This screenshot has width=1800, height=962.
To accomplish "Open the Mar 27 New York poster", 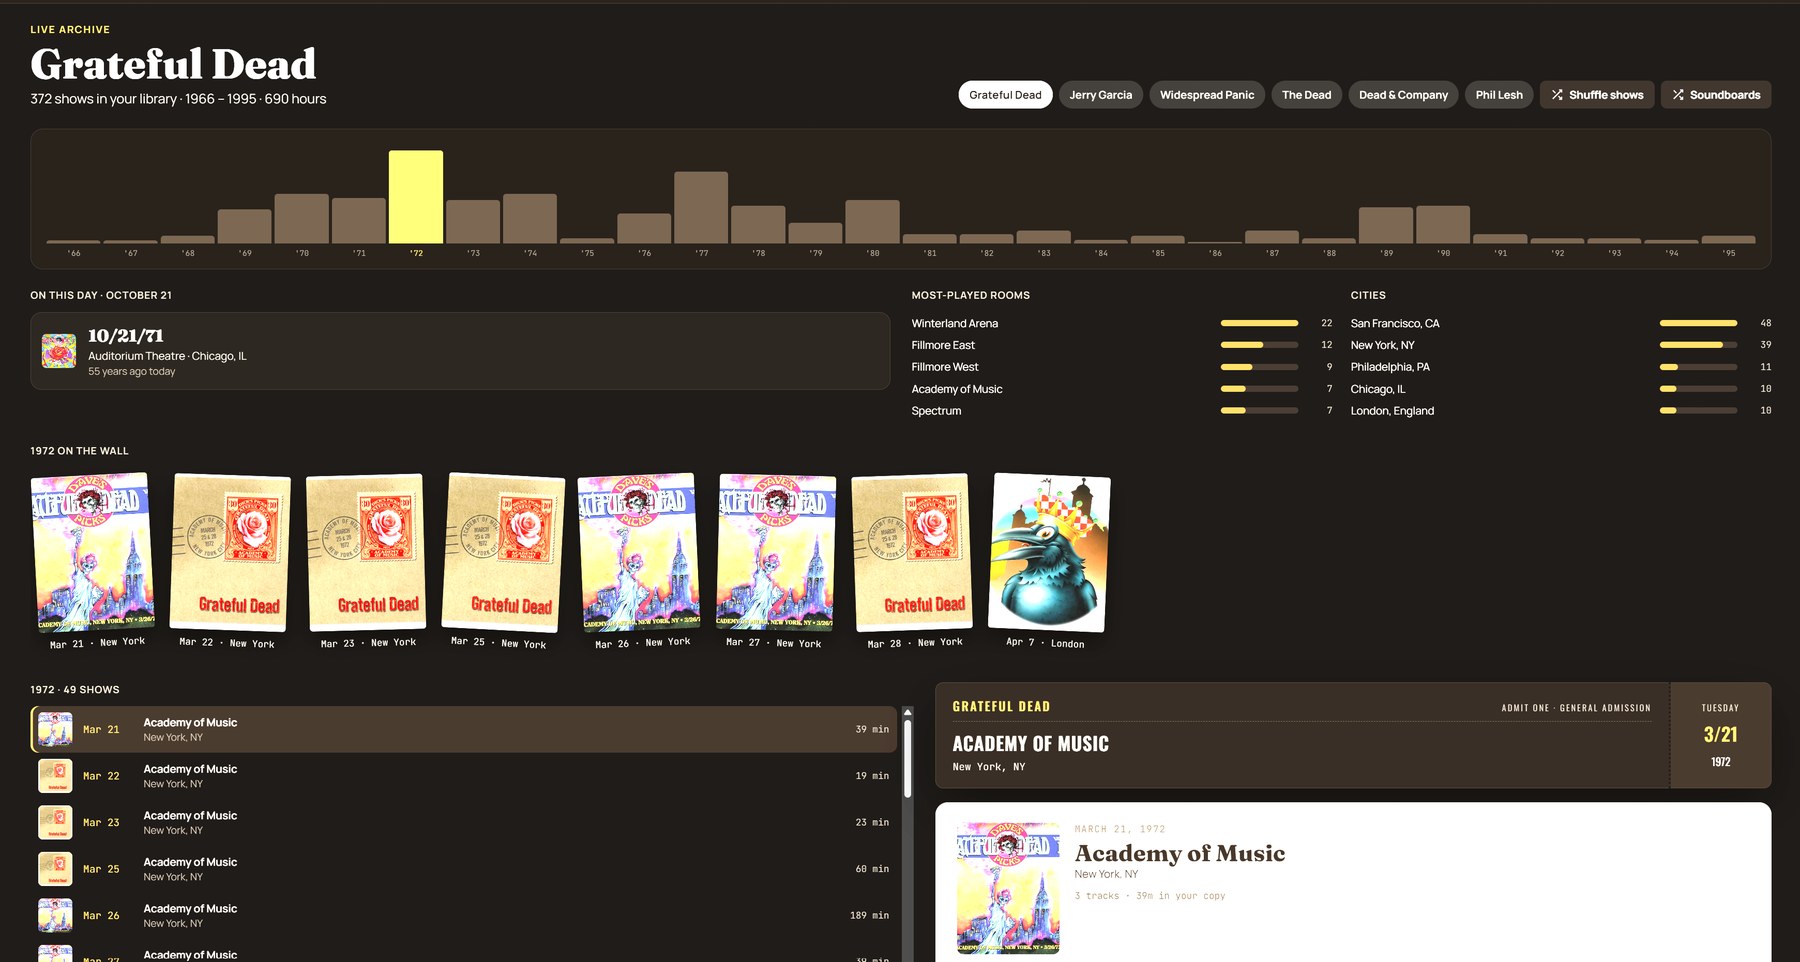I will coord(776,553).
